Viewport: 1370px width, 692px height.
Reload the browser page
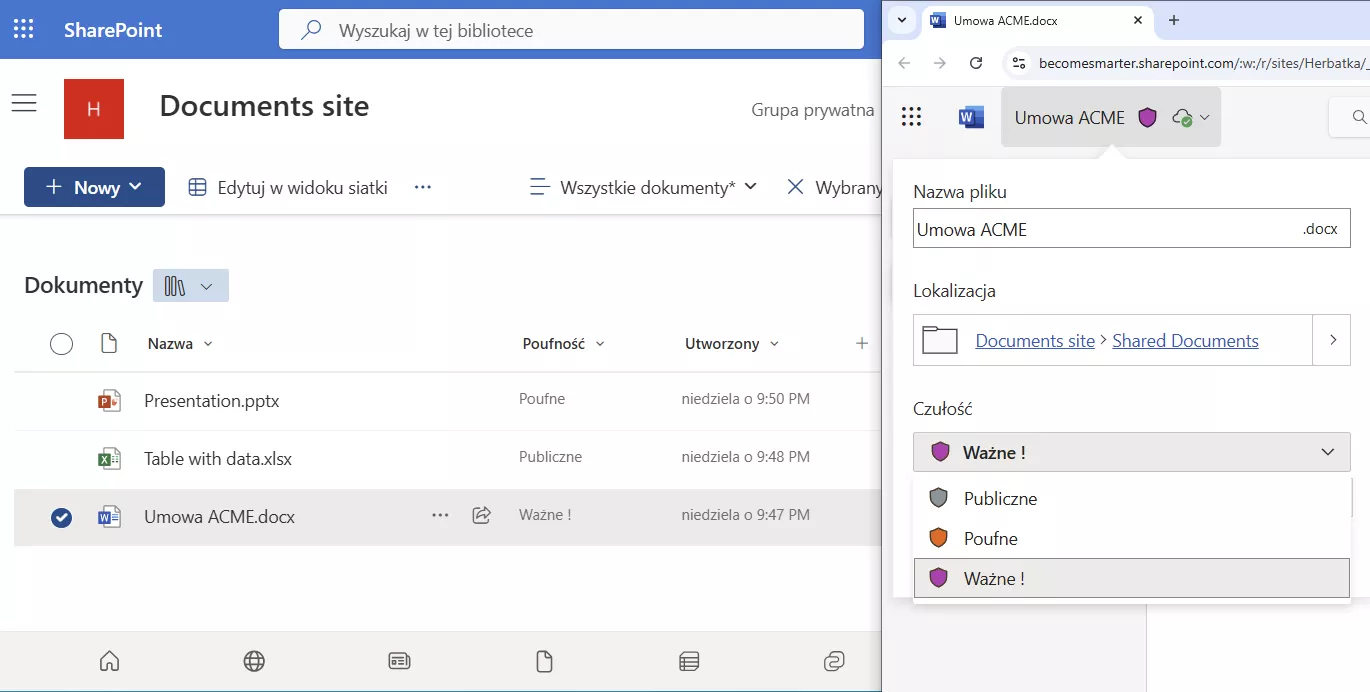[976, 63]
